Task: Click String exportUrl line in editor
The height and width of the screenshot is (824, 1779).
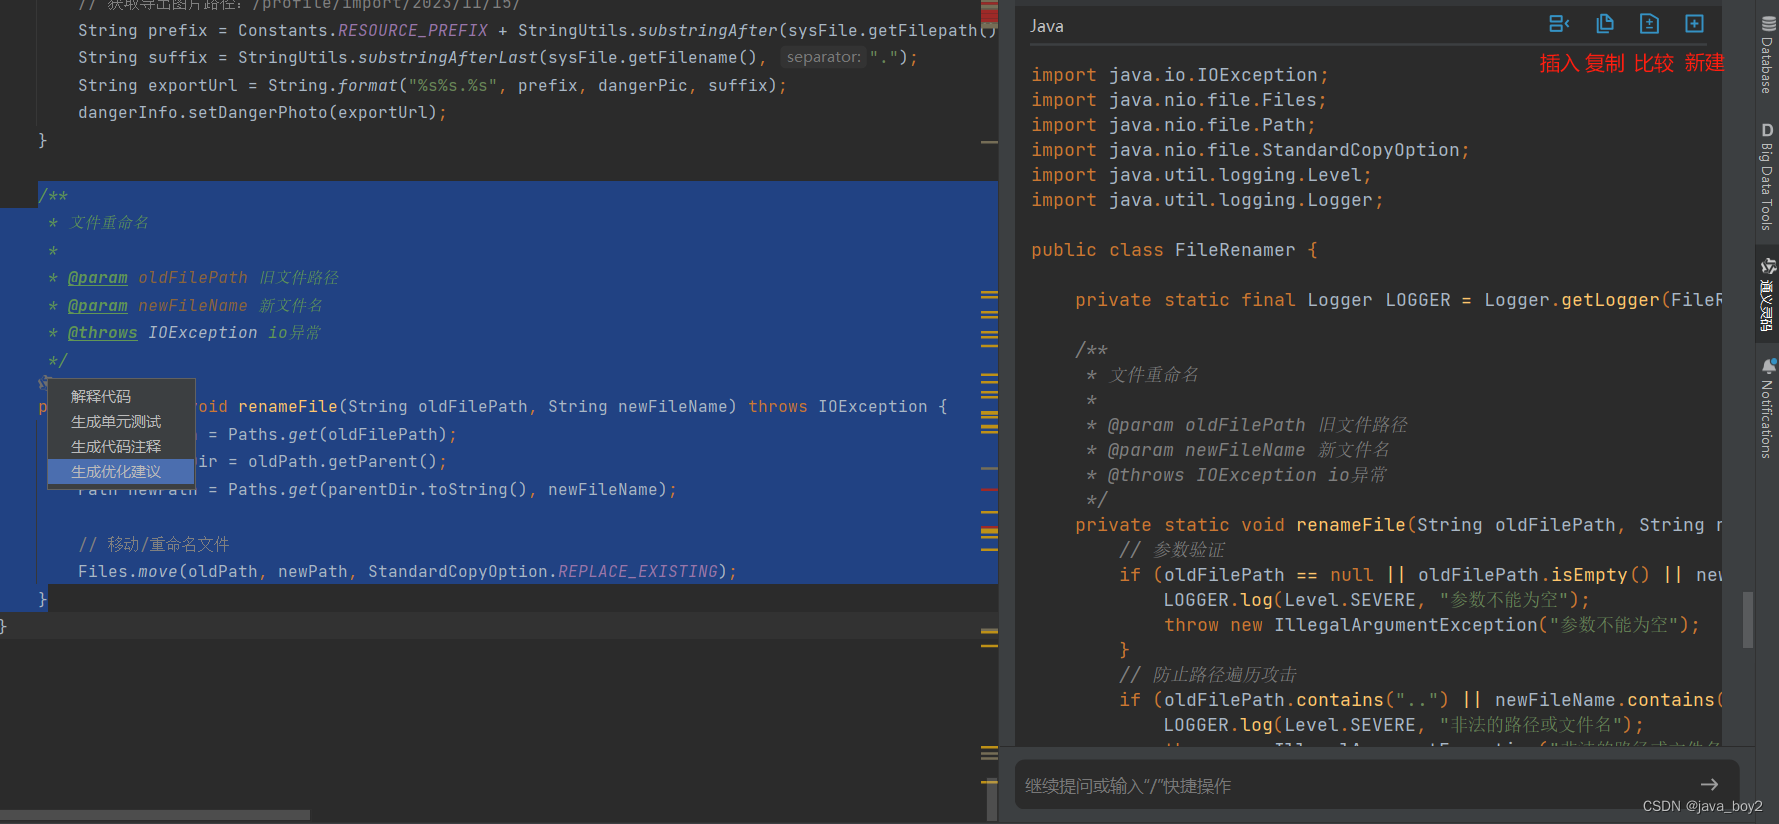Action: (x=433, y=86)
